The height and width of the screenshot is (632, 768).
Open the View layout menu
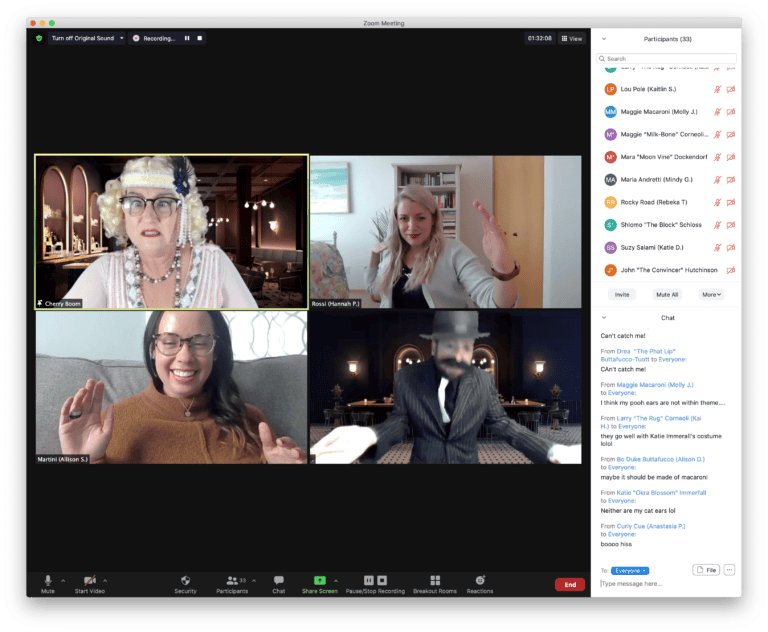(572, 38)
